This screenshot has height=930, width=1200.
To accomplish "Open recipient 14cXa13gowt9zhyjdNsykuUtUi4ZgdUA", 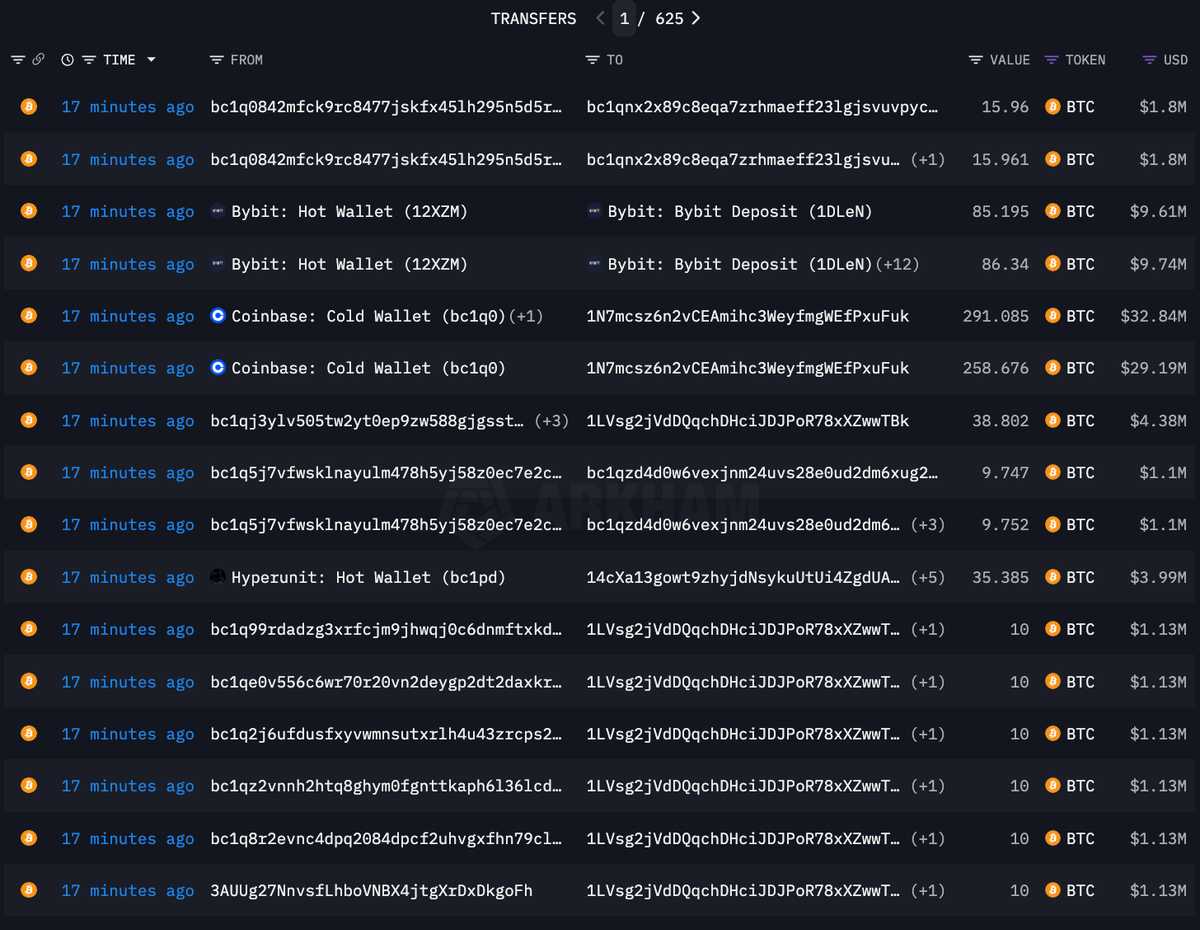I will pyautogui.click(x=744, y=577).
